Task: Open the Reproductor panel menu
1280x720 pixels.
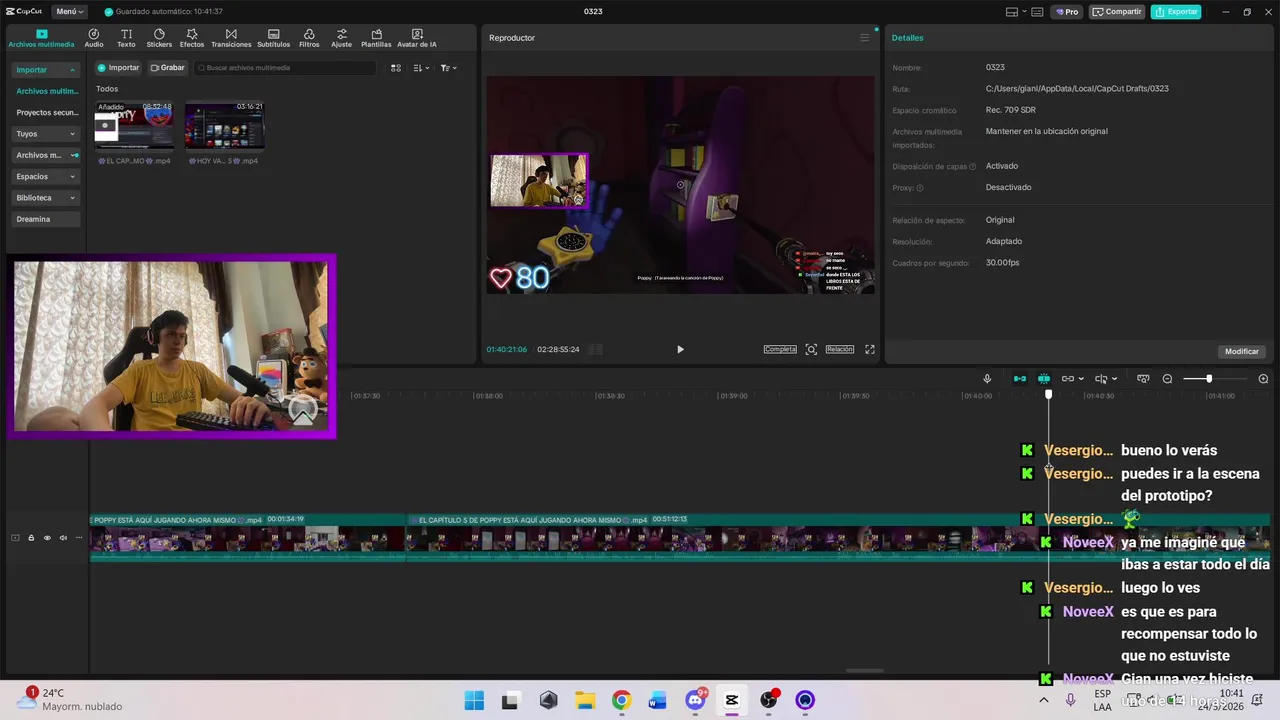Action: click(x=865, y=38)
